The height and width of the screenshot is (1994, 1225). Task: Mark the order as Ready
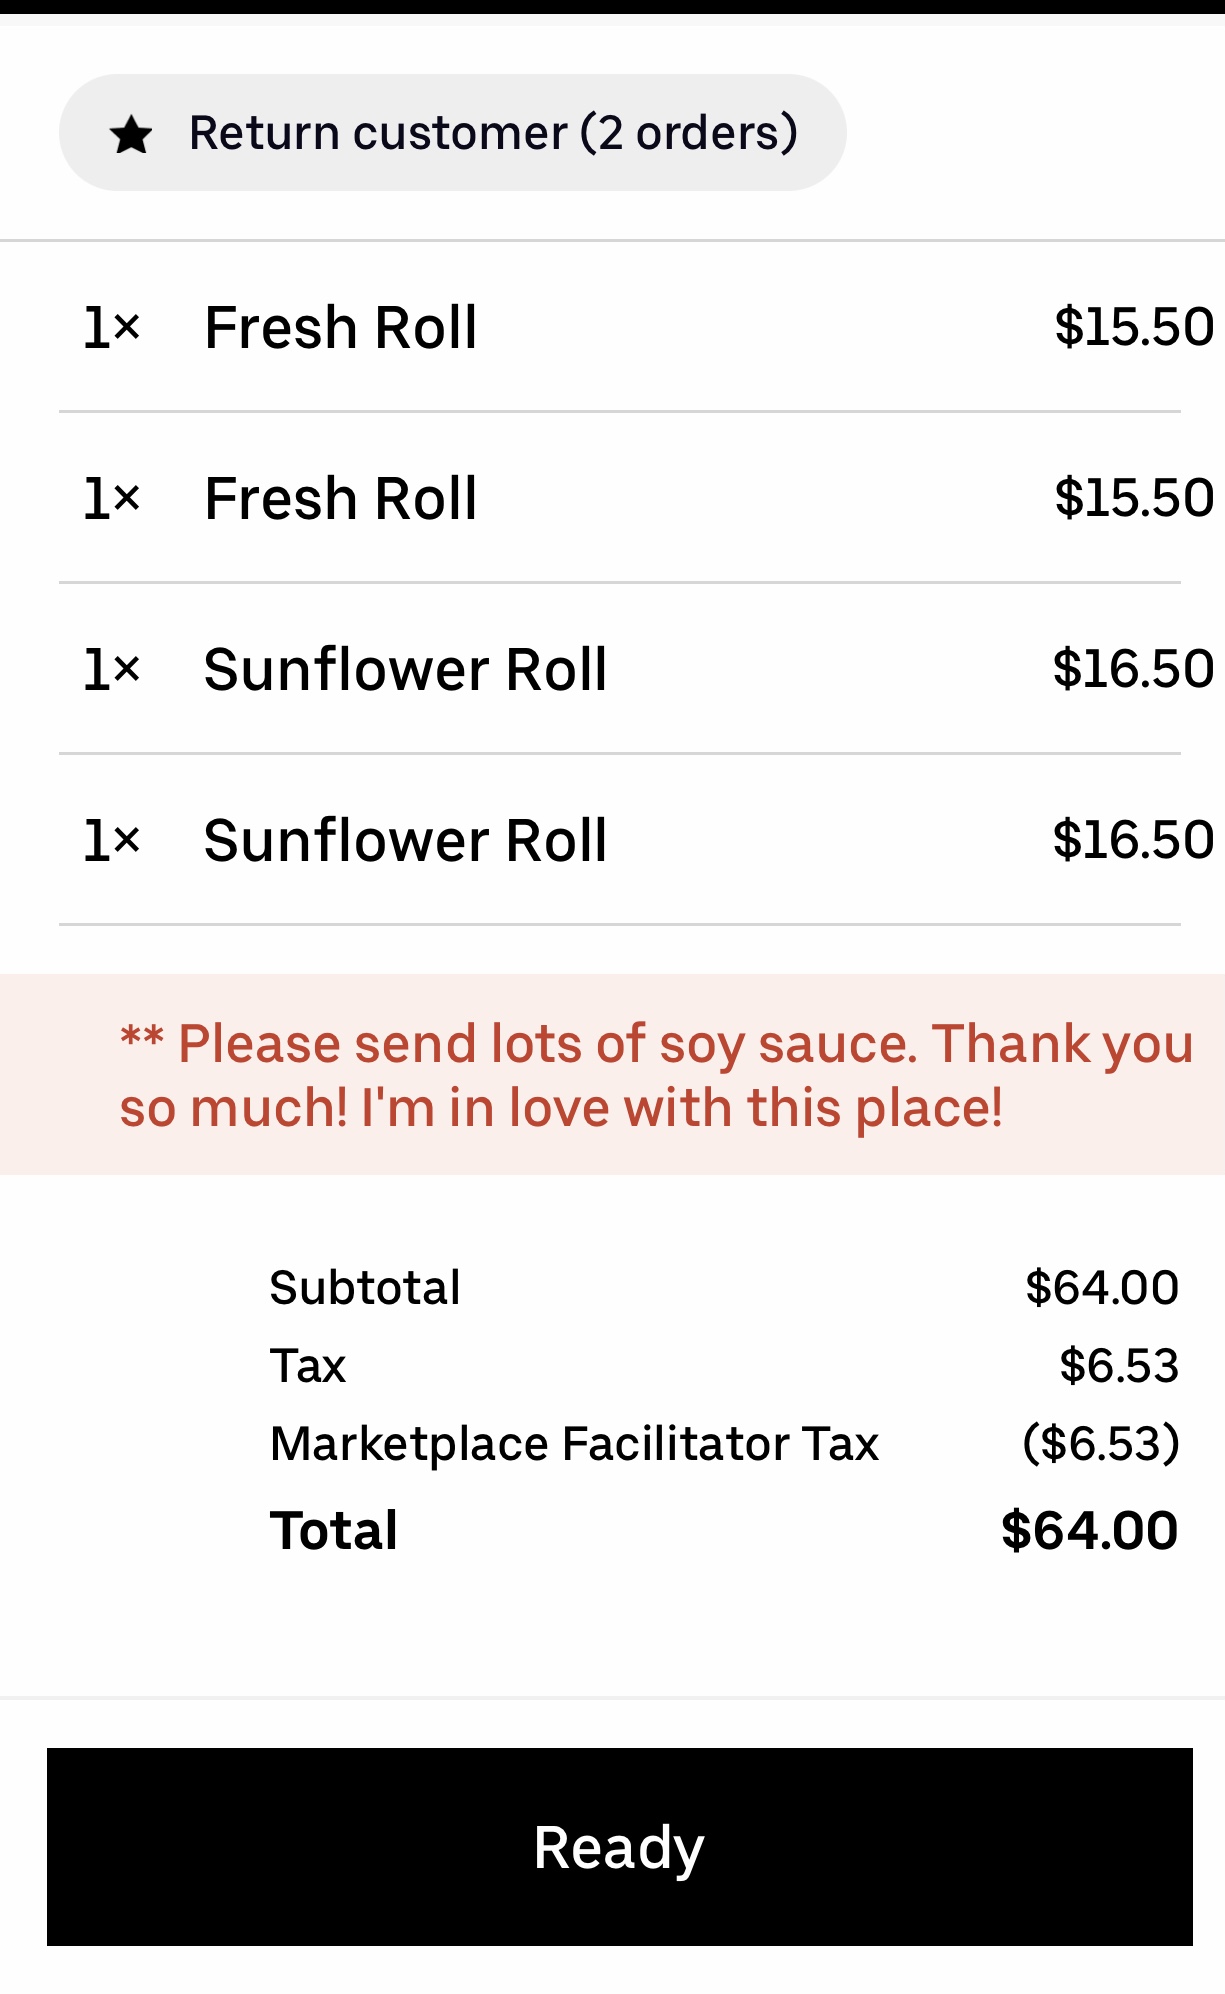pyautogui.click(x=619, y=1846)
